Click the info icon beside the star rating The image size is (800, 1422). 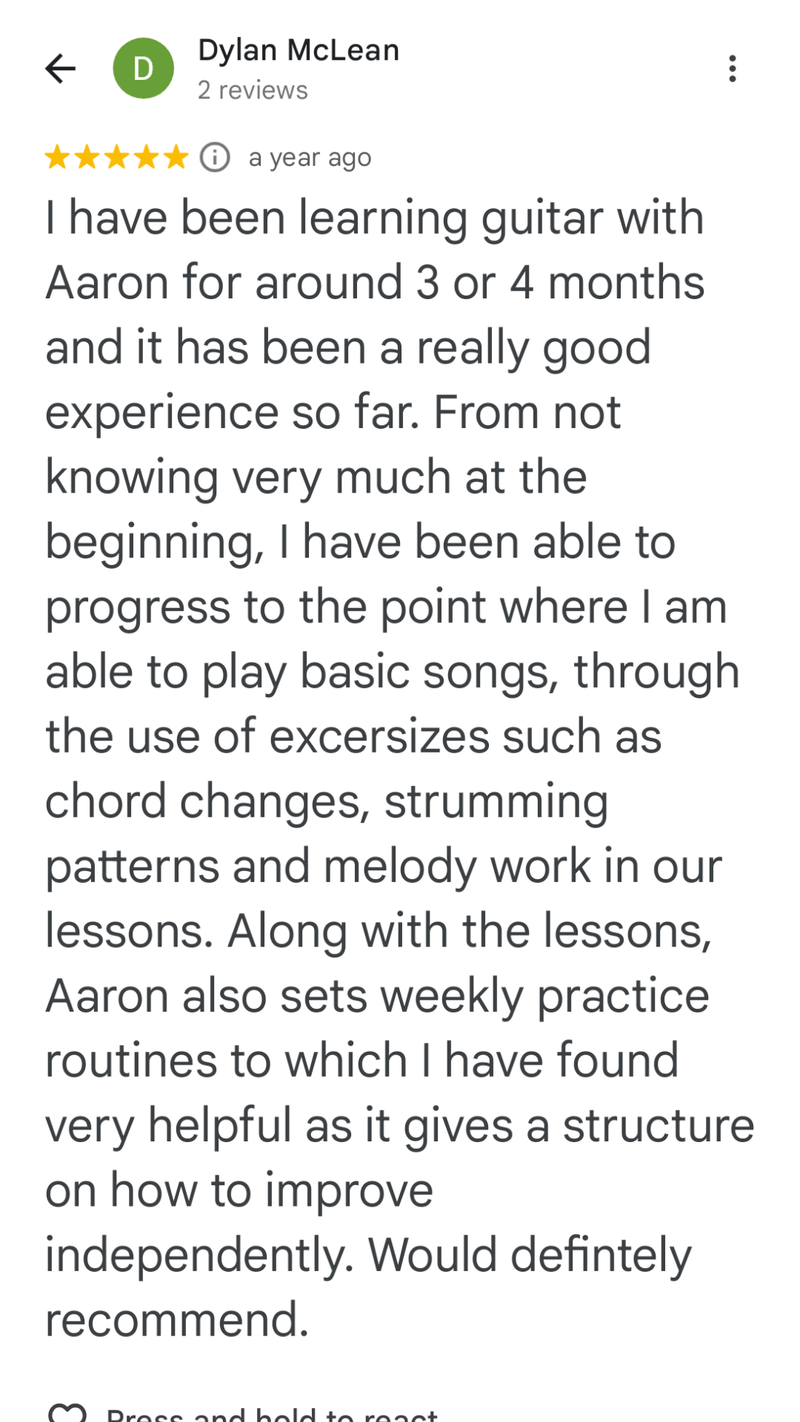click(213, 157)
